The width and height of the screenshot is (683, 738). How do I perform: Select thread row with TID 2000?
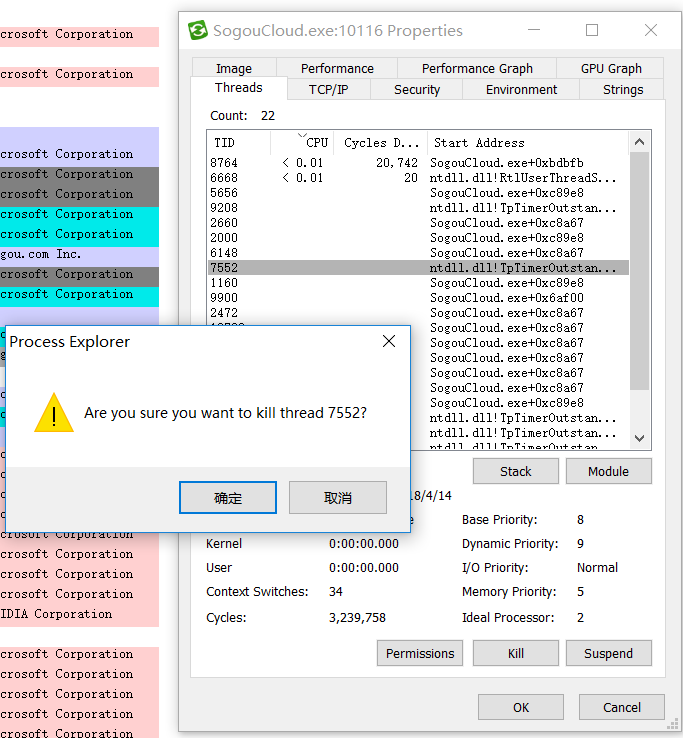pos(418,238)
